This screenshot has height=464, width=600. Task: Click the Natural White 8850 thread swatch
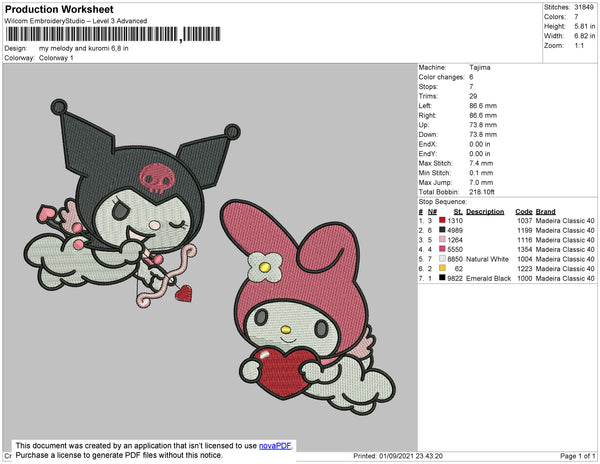click(x=442, y=259)
